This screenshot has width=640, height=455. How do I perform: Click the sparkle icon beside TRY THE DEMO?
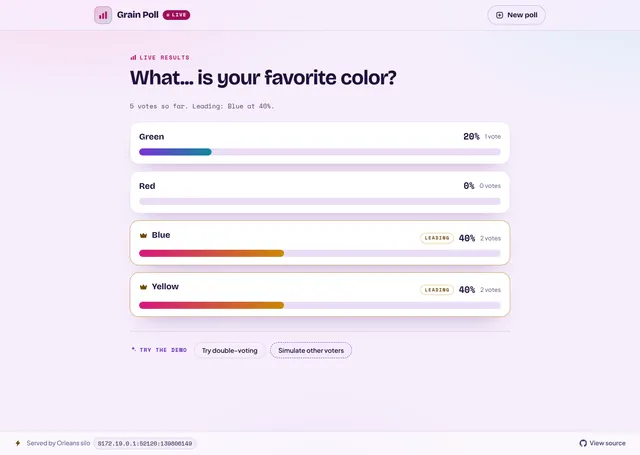click(133, 349)
